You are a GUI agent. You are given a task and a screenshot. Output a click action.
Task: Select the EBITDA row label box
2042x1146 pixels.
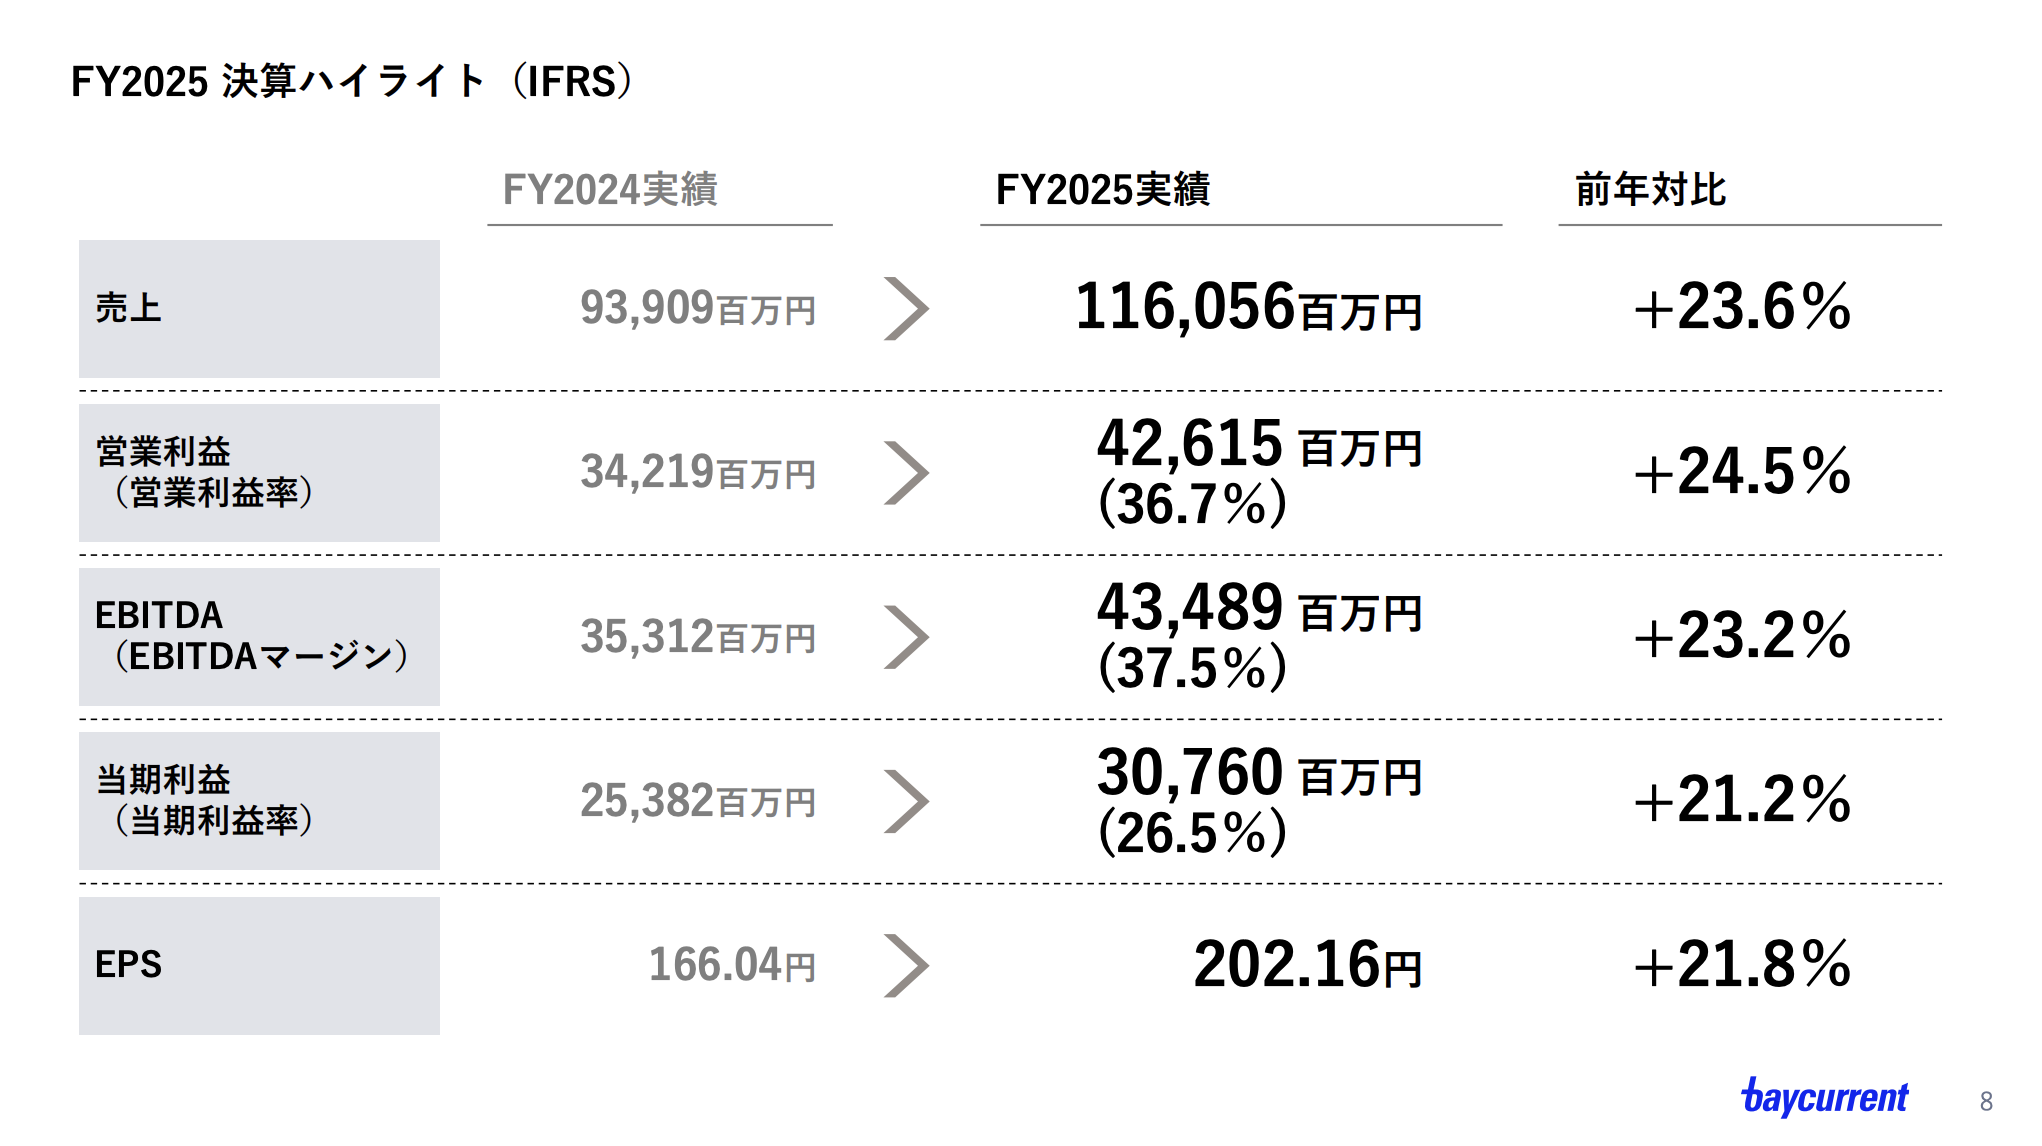(x=259, y=637)
